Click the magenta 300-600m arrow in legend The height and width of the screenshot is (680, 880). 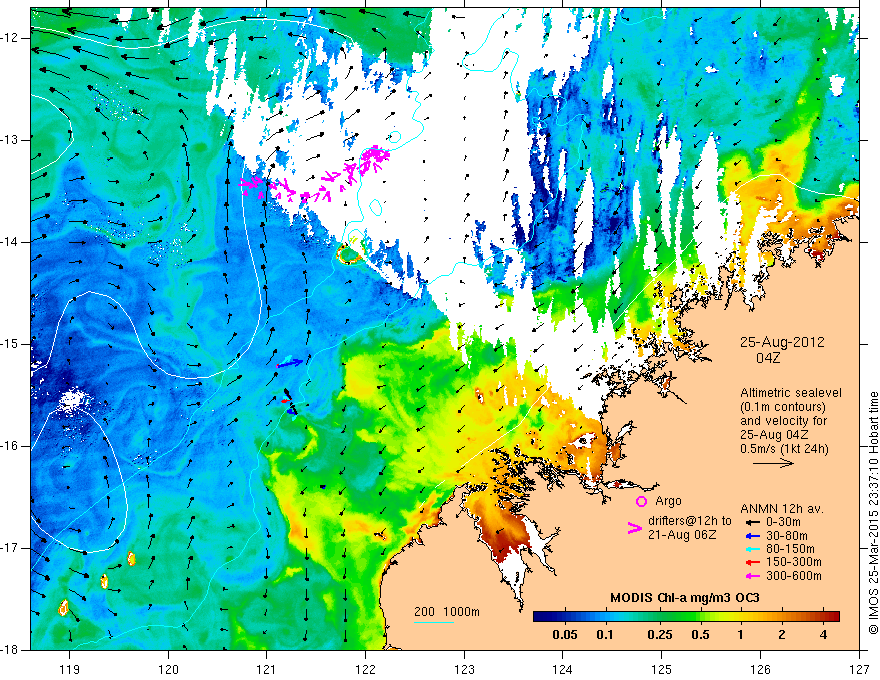click(752, 576)
